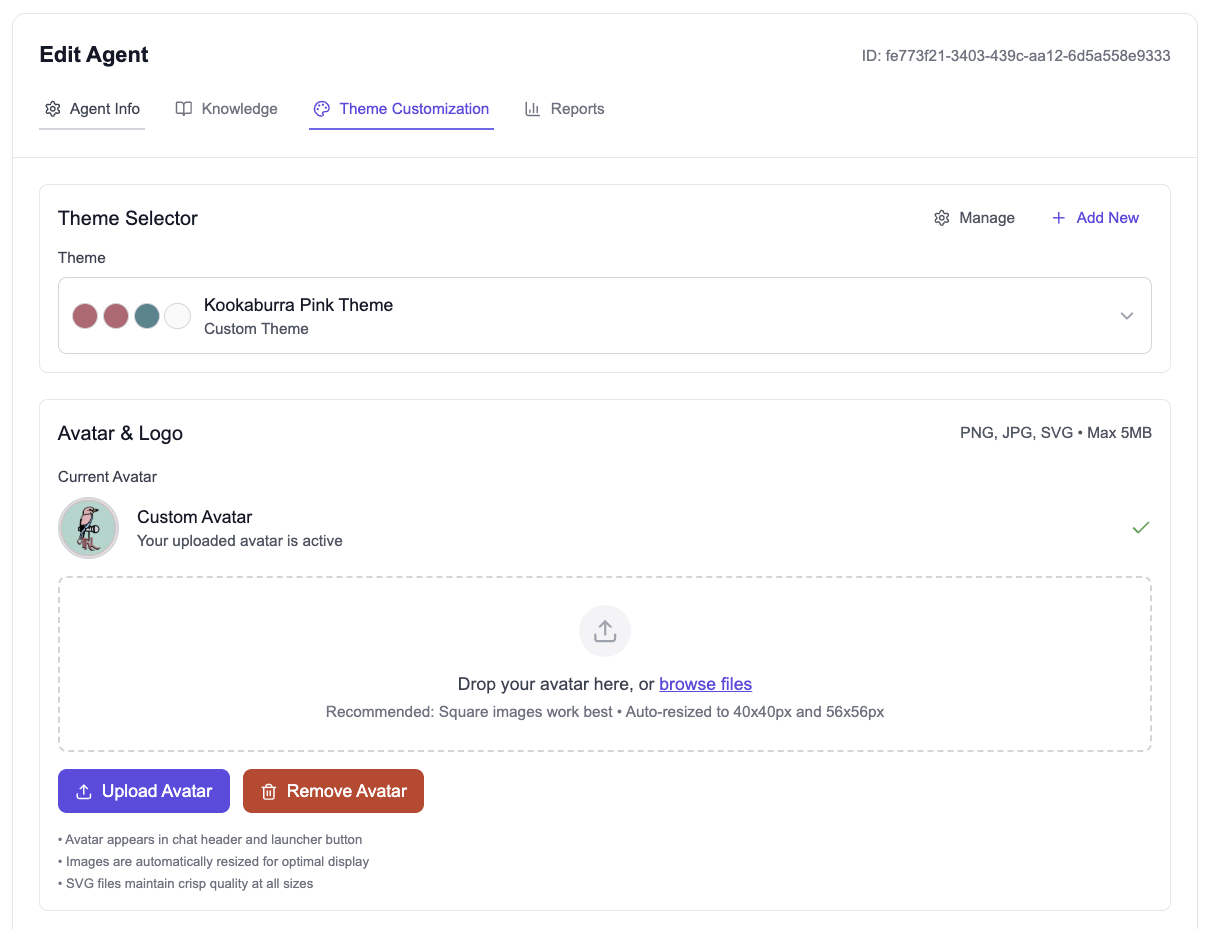The height and width of the screenshot is (929, 1205).
Task: Click the Add New theme button
Action: pyautogui.click(x=1096, y=218)
